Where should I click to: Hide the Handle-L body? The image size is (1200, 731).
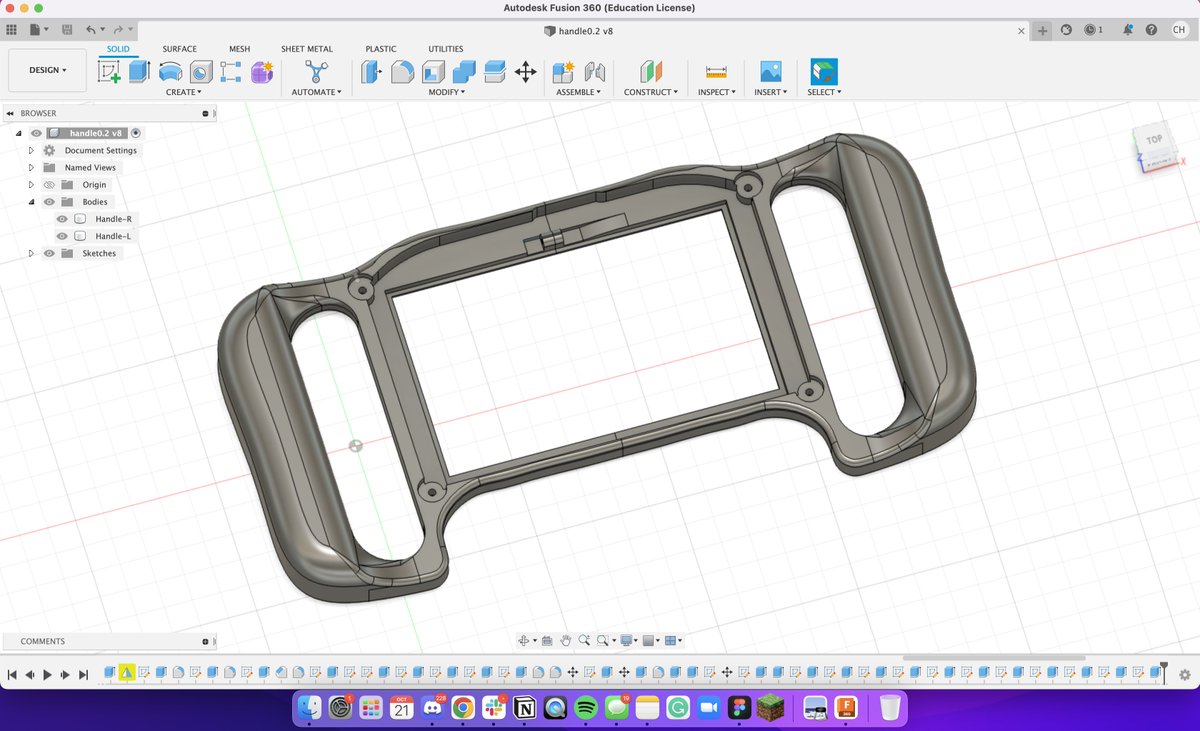[62, 235]
